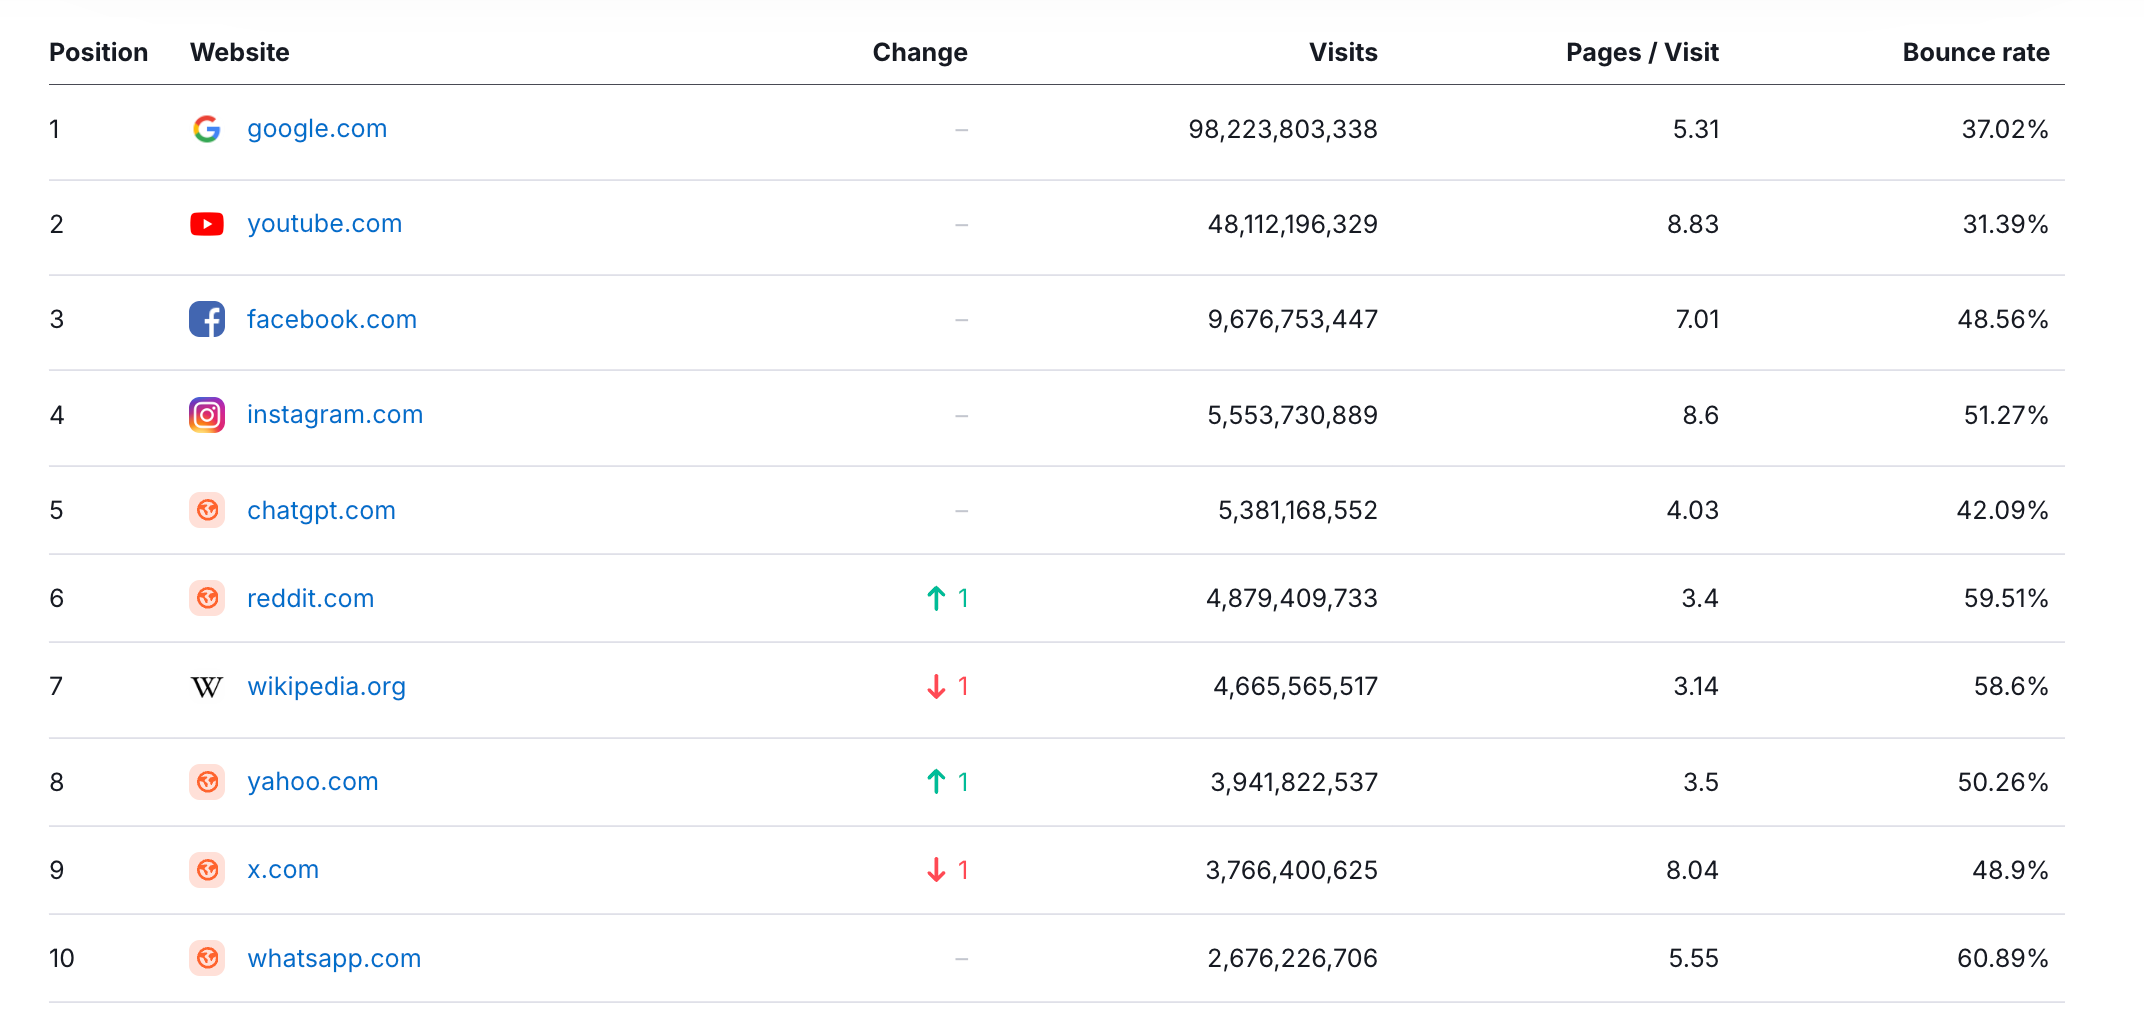Visit the yahoo.com link

(313, 782)
